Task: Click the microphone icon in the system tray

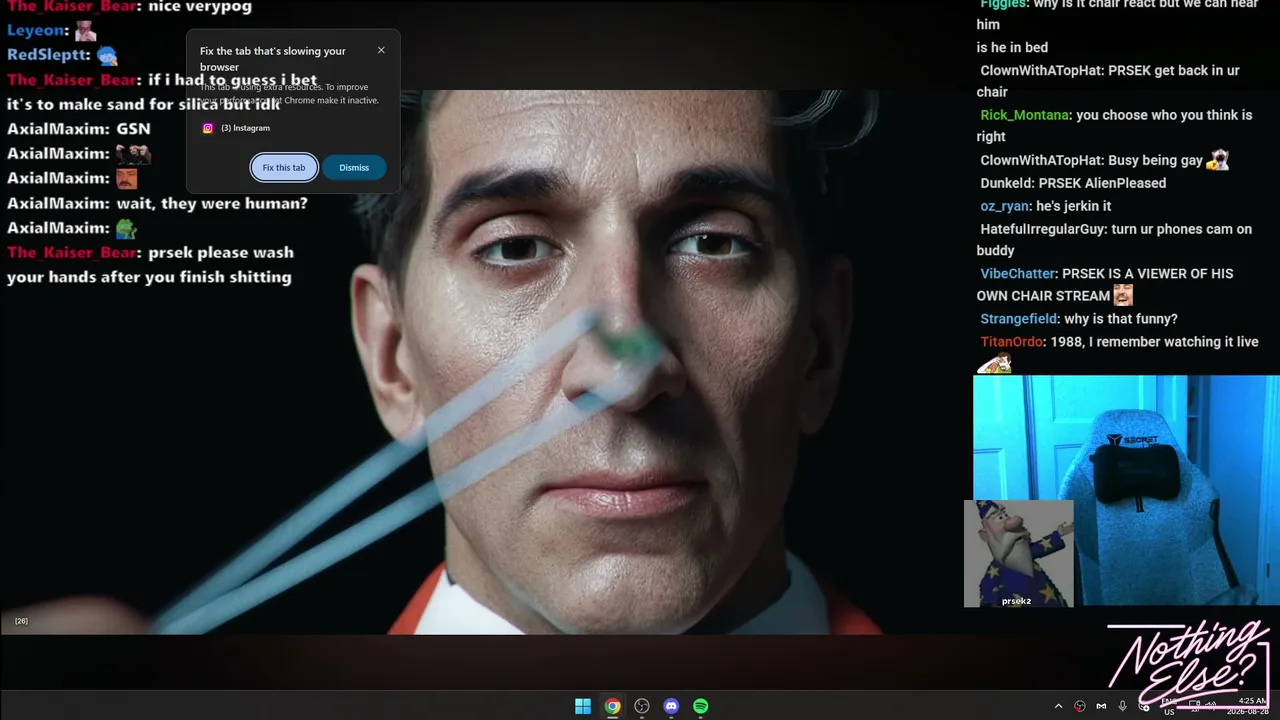Action: (1123, 706)
